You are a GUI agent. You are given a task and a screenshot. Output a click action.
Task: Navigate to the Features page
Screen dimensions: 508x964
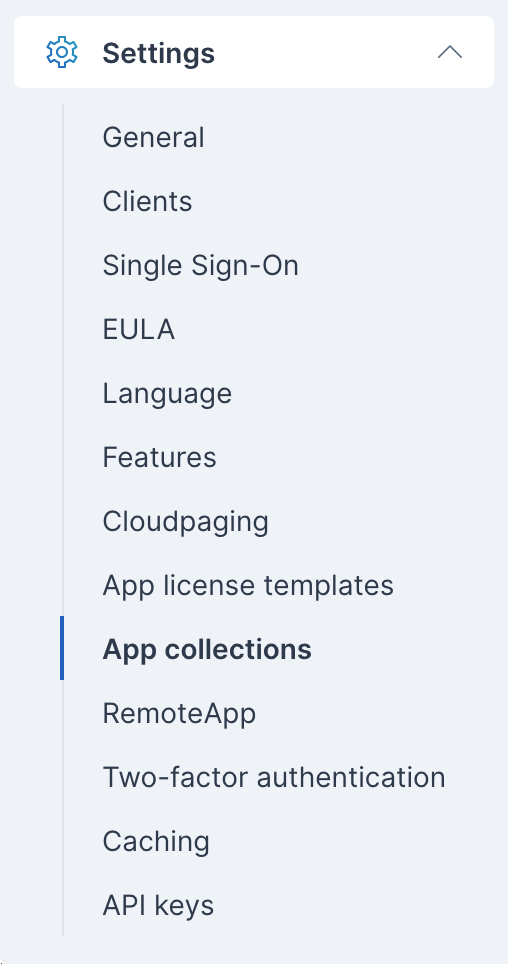point(159,457)
